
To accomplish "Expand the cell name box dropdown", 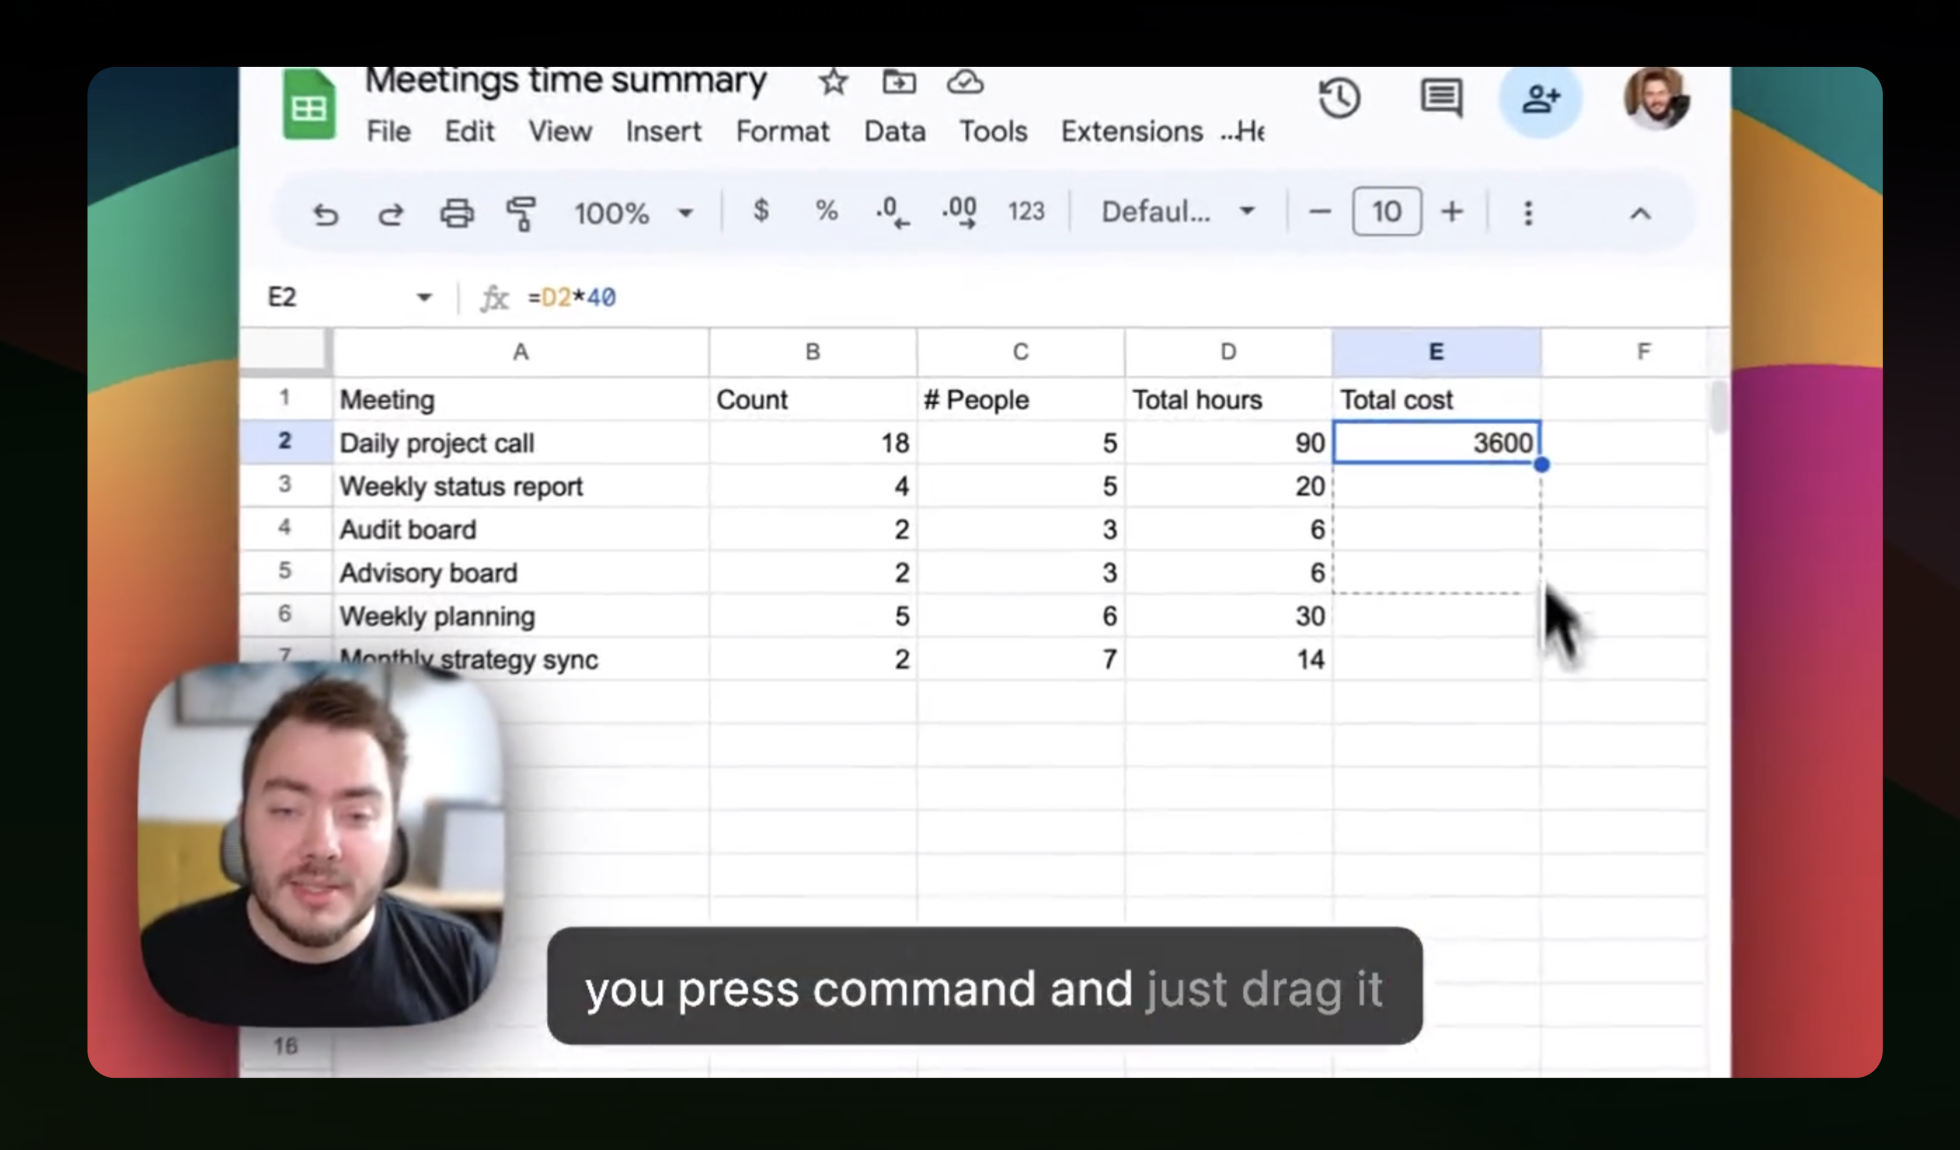I will 424,297.
